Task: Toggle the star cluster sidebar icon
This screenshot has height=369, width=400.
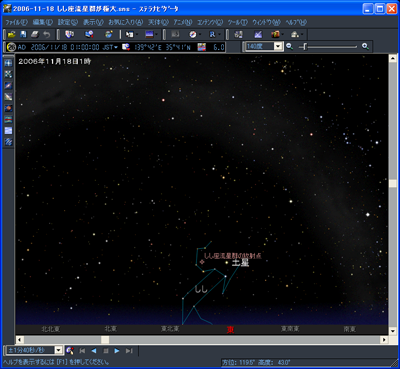Action: (8, 74)
